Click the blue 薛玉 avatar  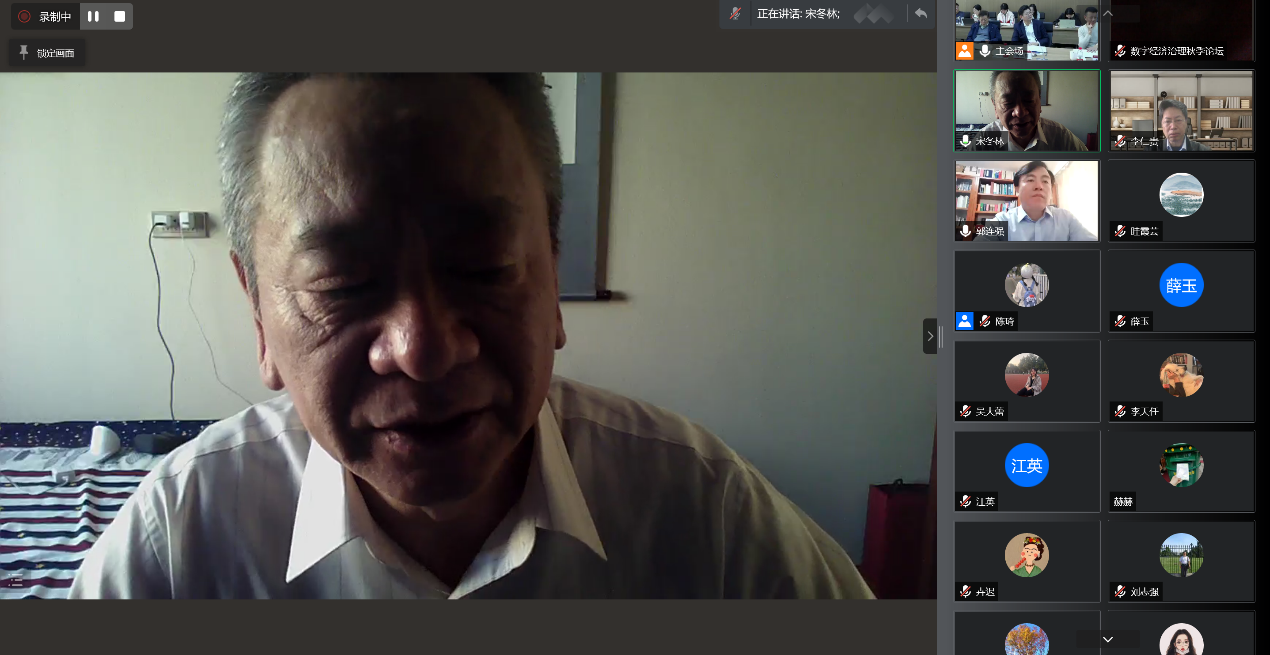click(x=1181, y=286)
